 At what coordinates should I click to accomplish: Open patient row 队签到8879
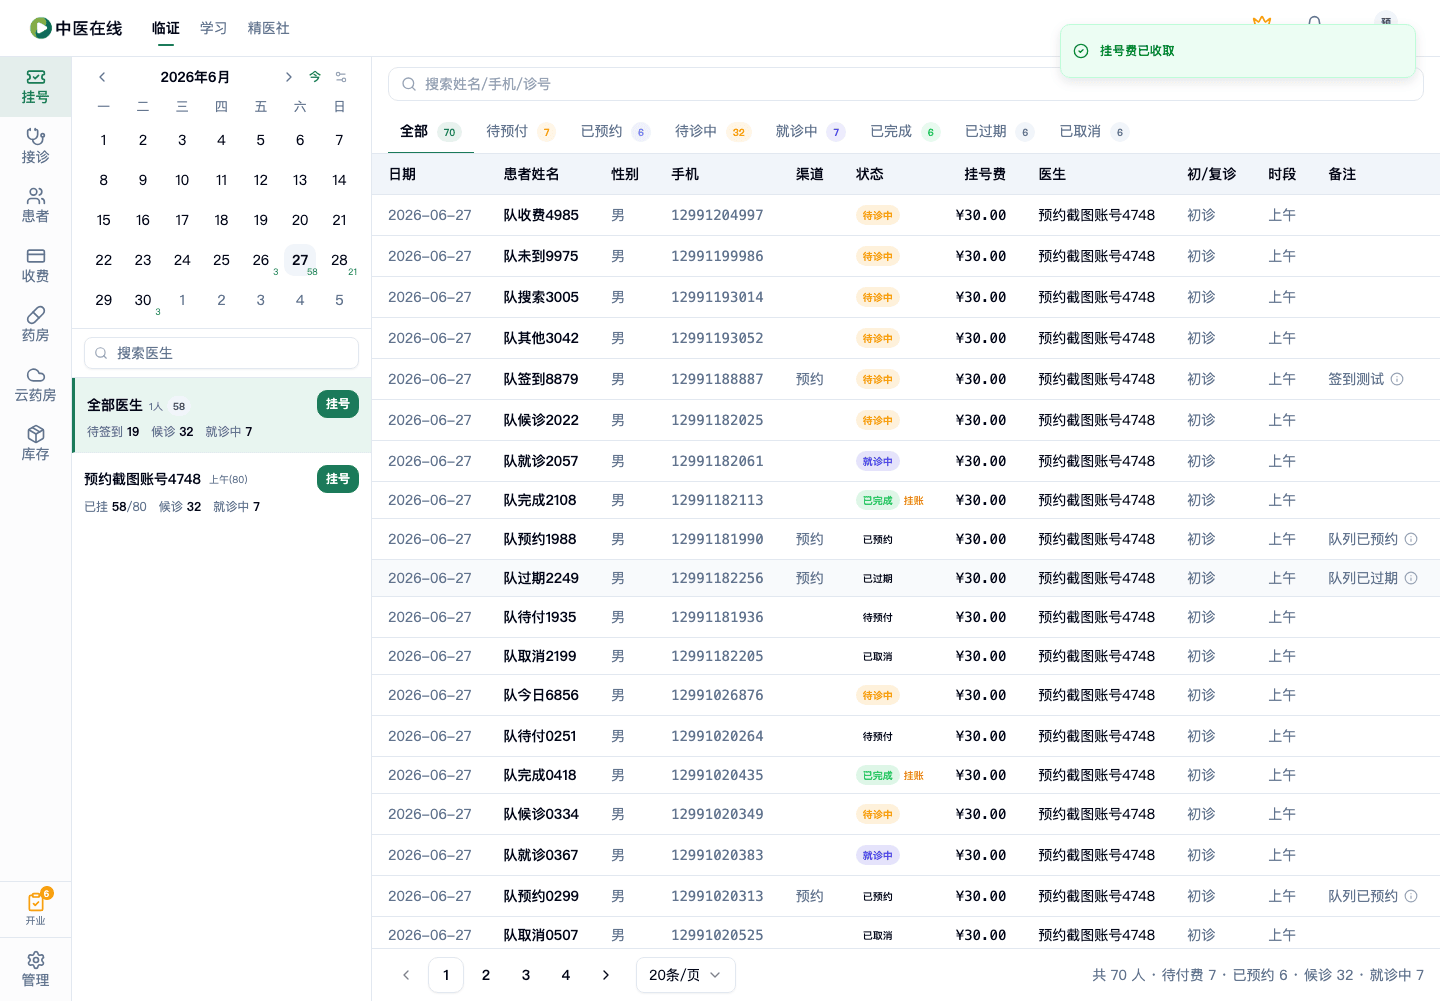pyautogui.click(x=906, y=379)
